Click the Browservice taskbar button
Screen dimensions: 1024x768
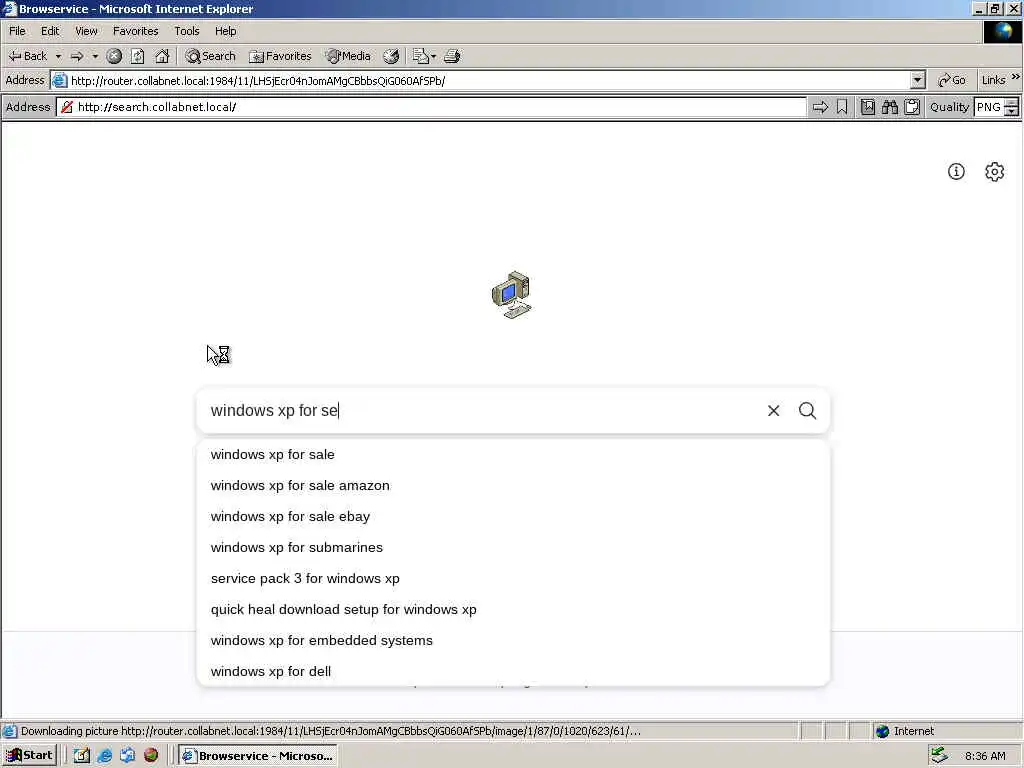coord(258,756)
